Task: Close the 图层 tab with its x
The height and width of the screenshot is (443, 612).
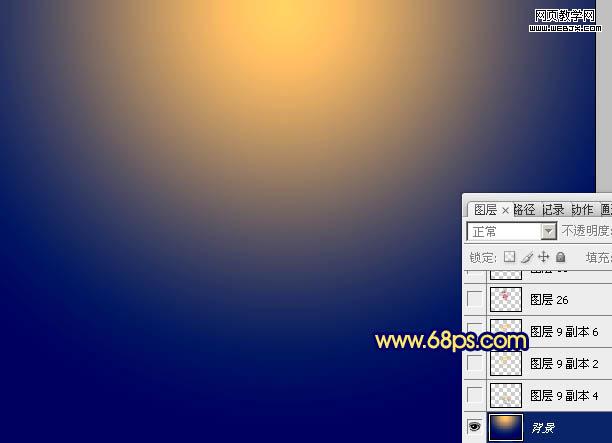Action: pos(505,210)
